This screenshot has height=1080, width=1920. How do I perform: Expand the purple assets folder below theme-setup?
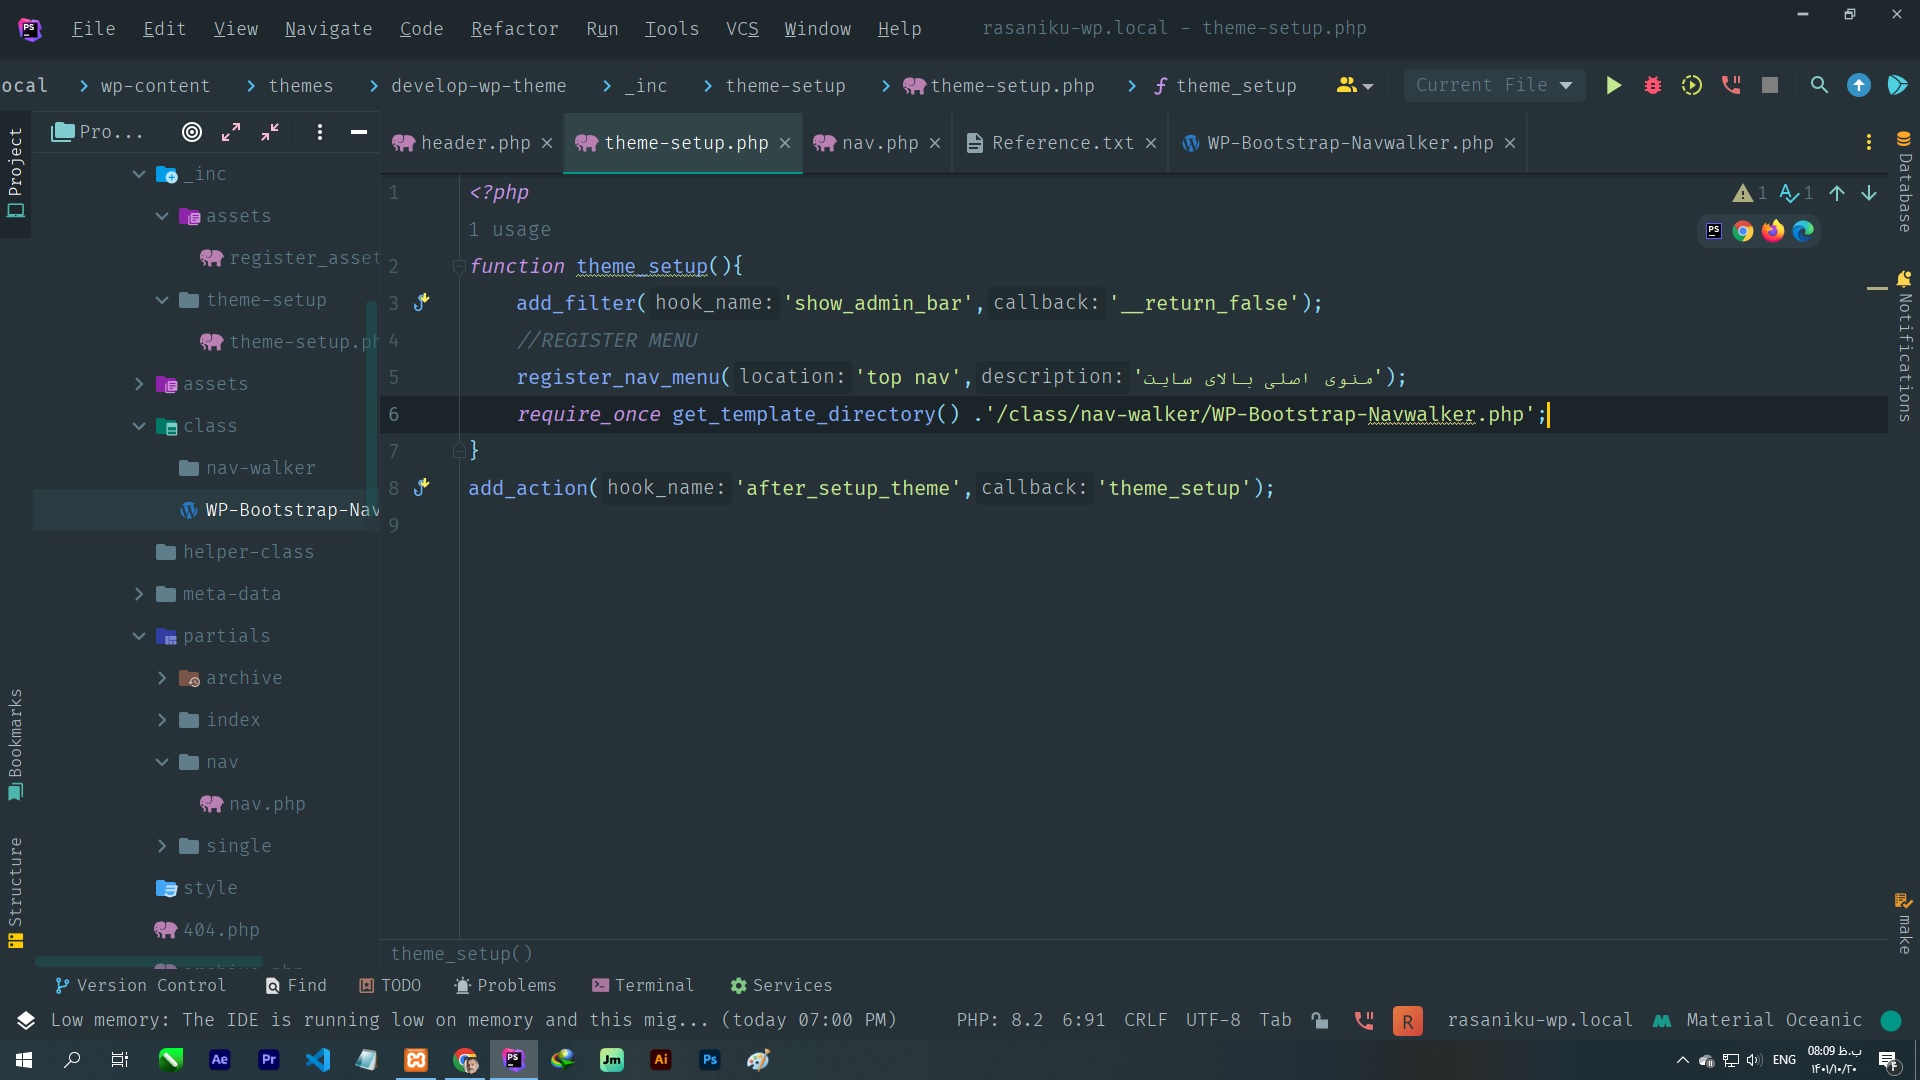pyautogui.click(x=139, y=384)
